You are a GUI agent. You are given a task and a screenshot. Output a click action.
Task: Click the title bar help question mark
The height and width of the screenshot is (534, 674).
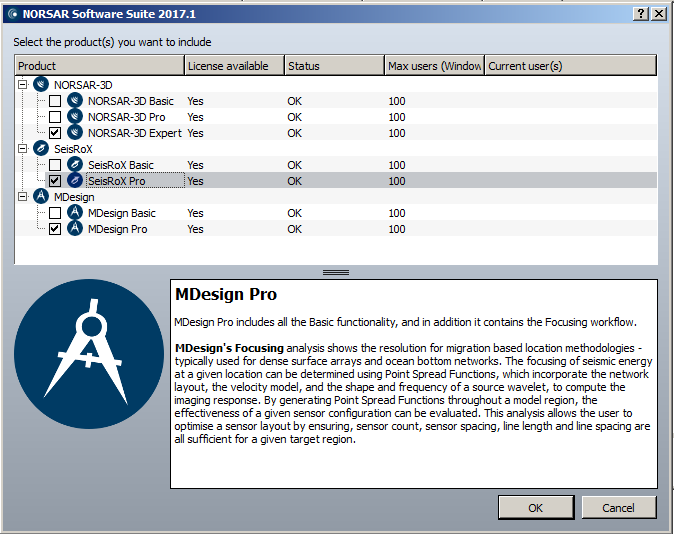640,14
